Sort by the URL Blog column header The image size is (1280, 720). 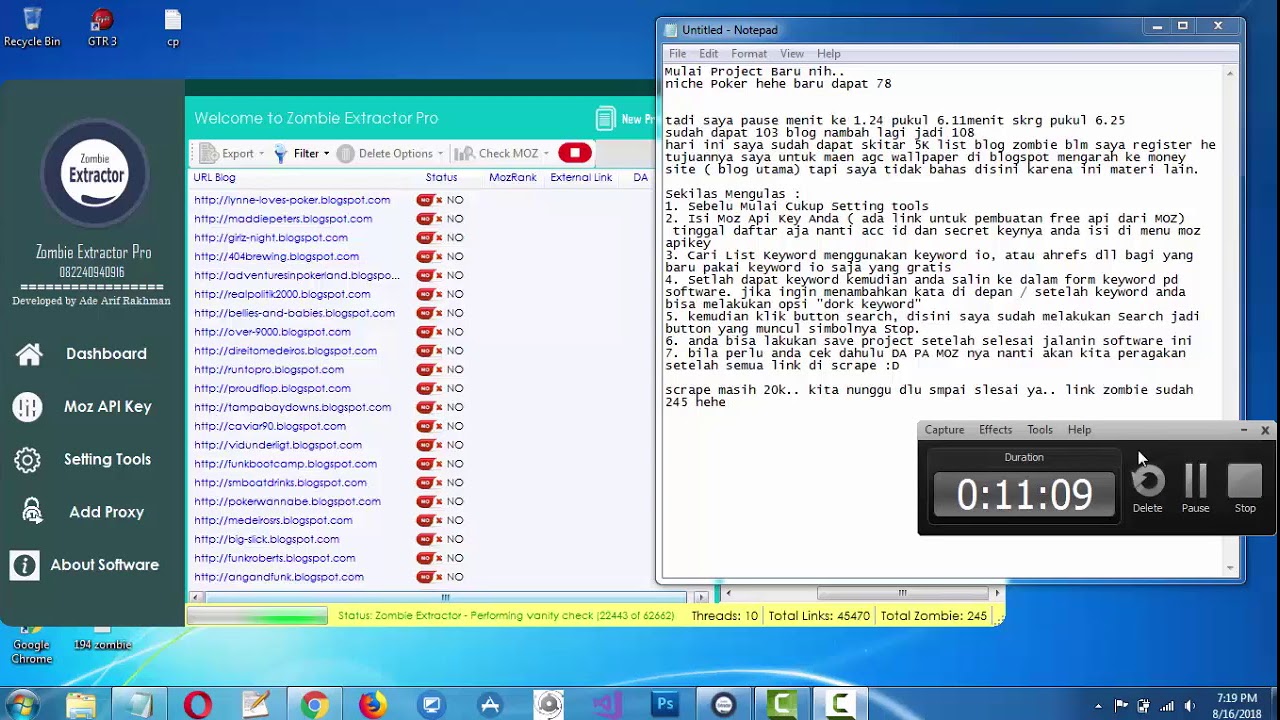214,178
